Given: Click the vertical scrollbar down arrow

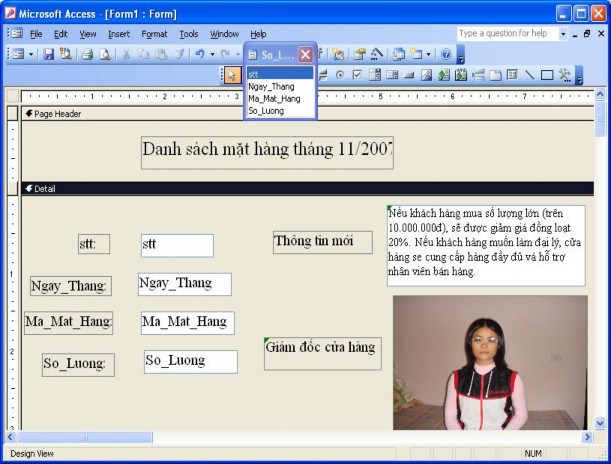Looking at the screenshot, I should pyautogui.click(x=600, y=423).
